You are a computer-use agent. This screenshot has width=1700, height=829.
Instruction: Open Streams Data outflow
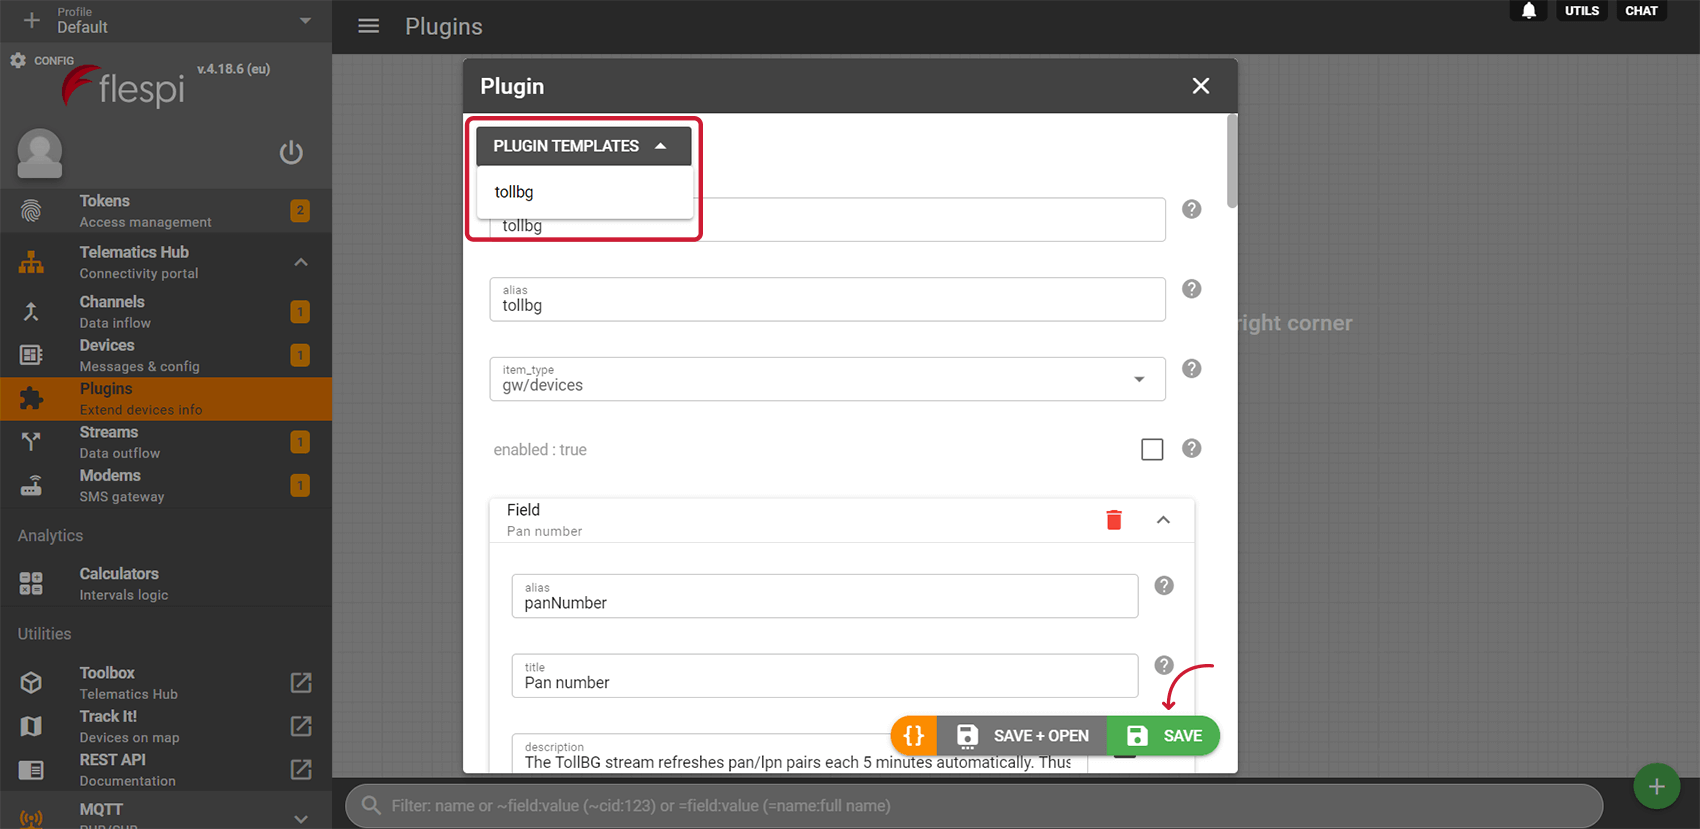166,442
